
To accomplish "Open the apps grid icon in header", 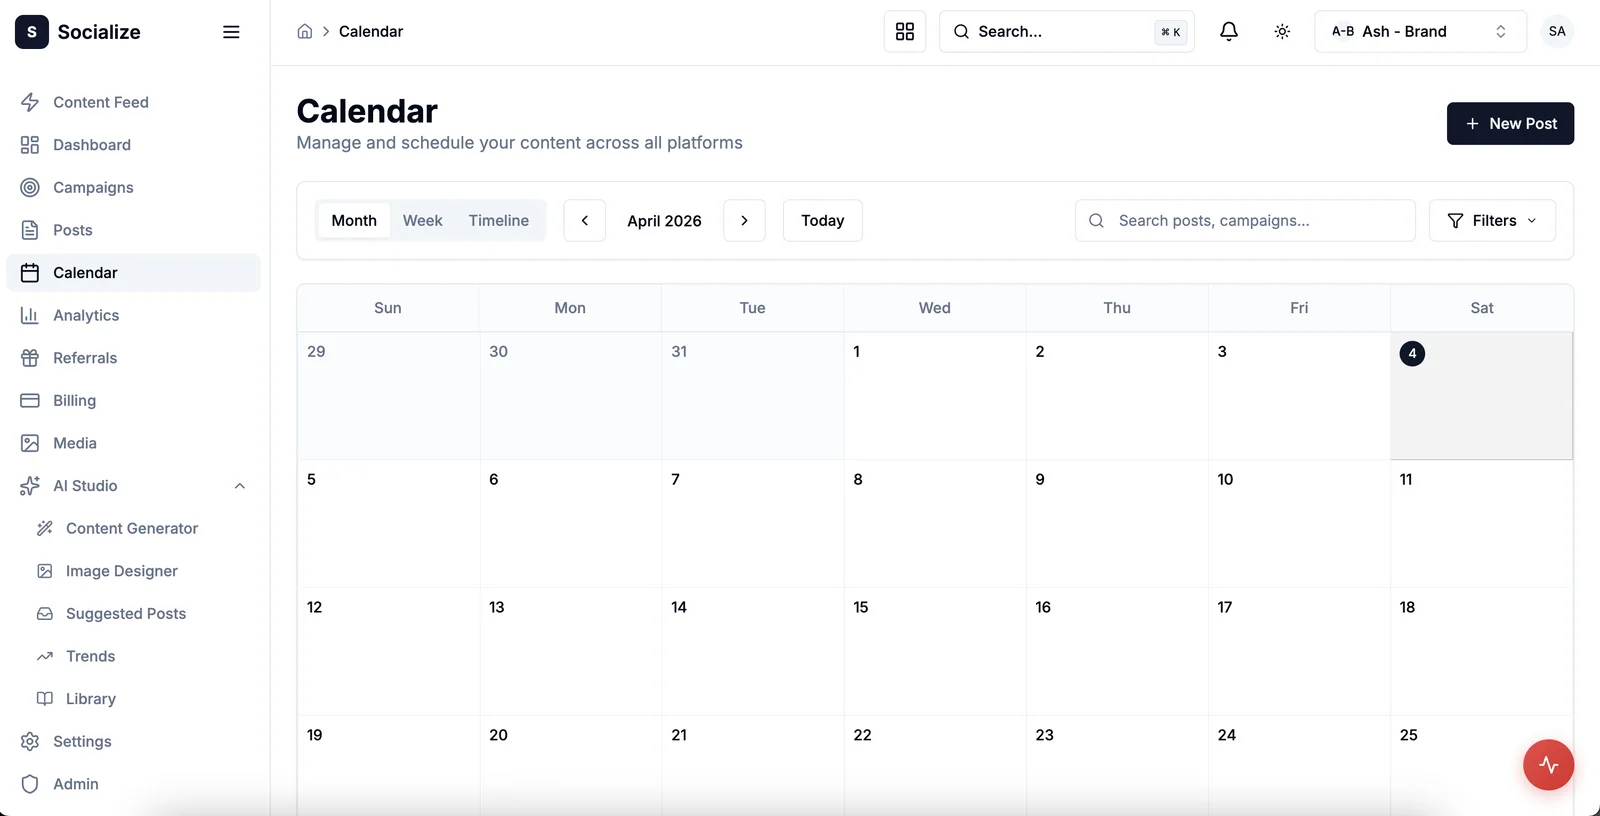I will (x=904, y=31).
